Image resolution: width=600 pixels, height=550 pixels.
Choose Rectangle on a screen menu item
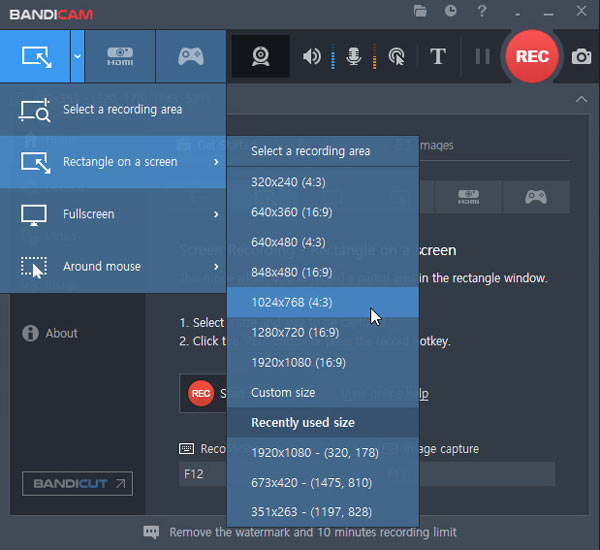[113, 162]
